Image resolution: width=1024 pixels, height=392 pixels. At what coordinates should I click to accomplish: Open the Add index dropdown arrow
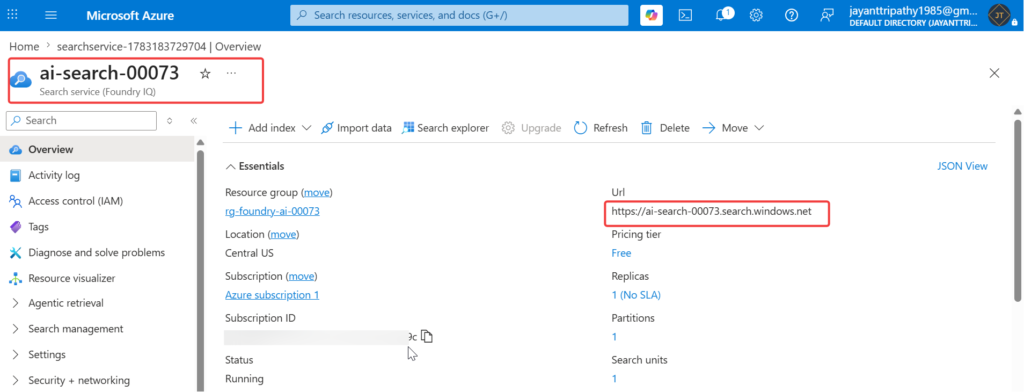click(x=307, y=128)
